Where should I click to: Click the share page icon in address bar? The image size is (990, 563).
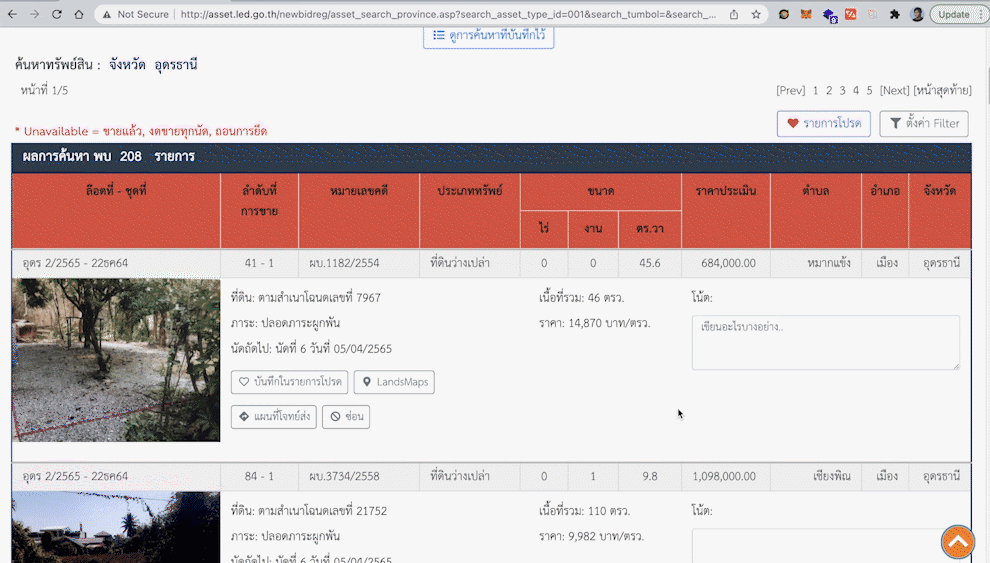click(734, 14)
